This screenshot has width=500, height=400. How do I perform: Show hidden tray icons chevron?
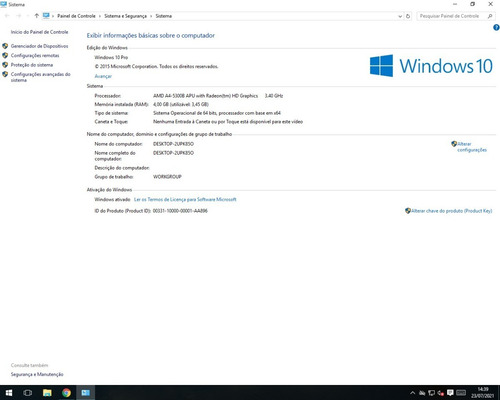click(x=412, y=393)
